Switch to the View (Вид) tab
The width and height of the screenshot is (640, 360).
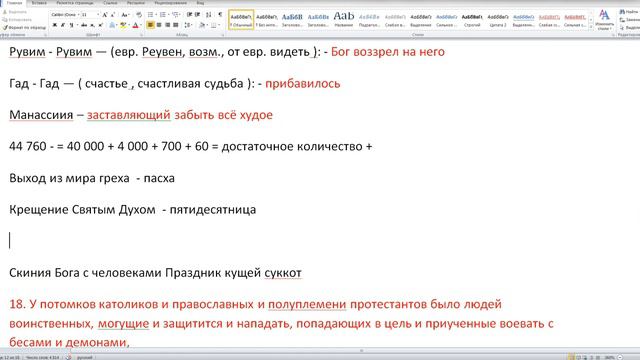(200, 3)
